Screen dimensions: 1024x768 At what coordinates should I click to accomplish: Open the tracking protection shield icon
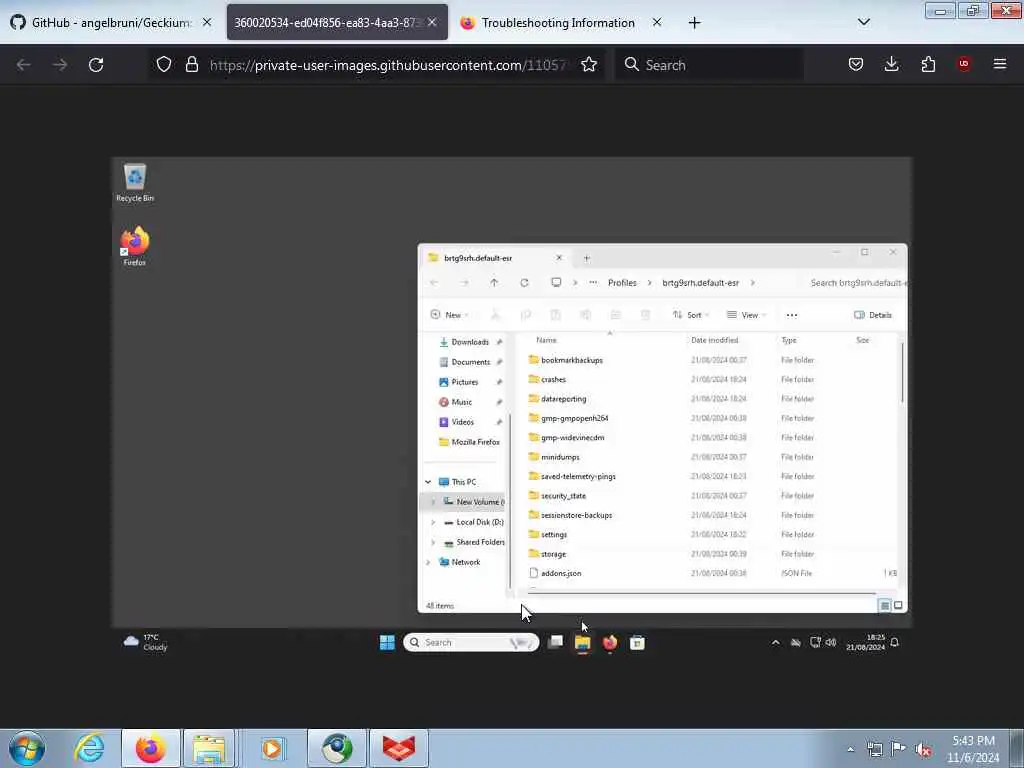coord(164,64)
